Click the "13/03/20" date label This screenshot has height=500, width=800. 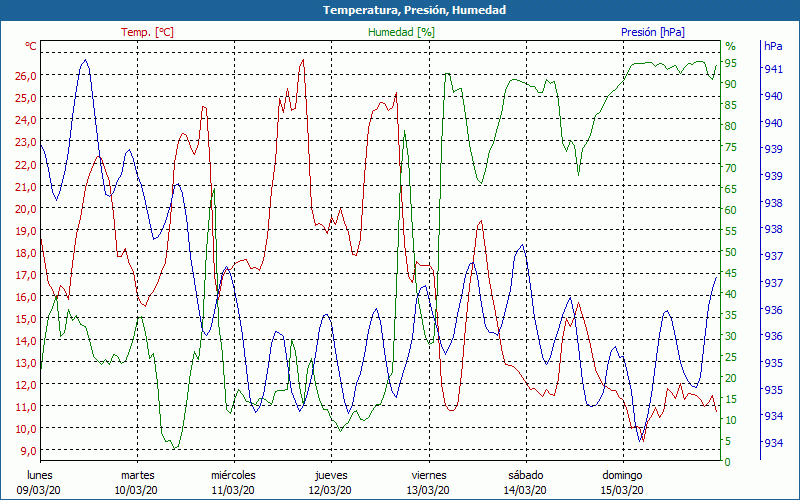pos(428,490)
